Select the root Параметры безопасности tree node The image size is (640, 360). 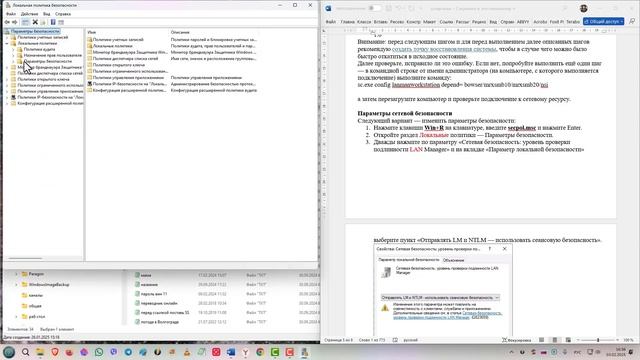[x=35, y=31]
